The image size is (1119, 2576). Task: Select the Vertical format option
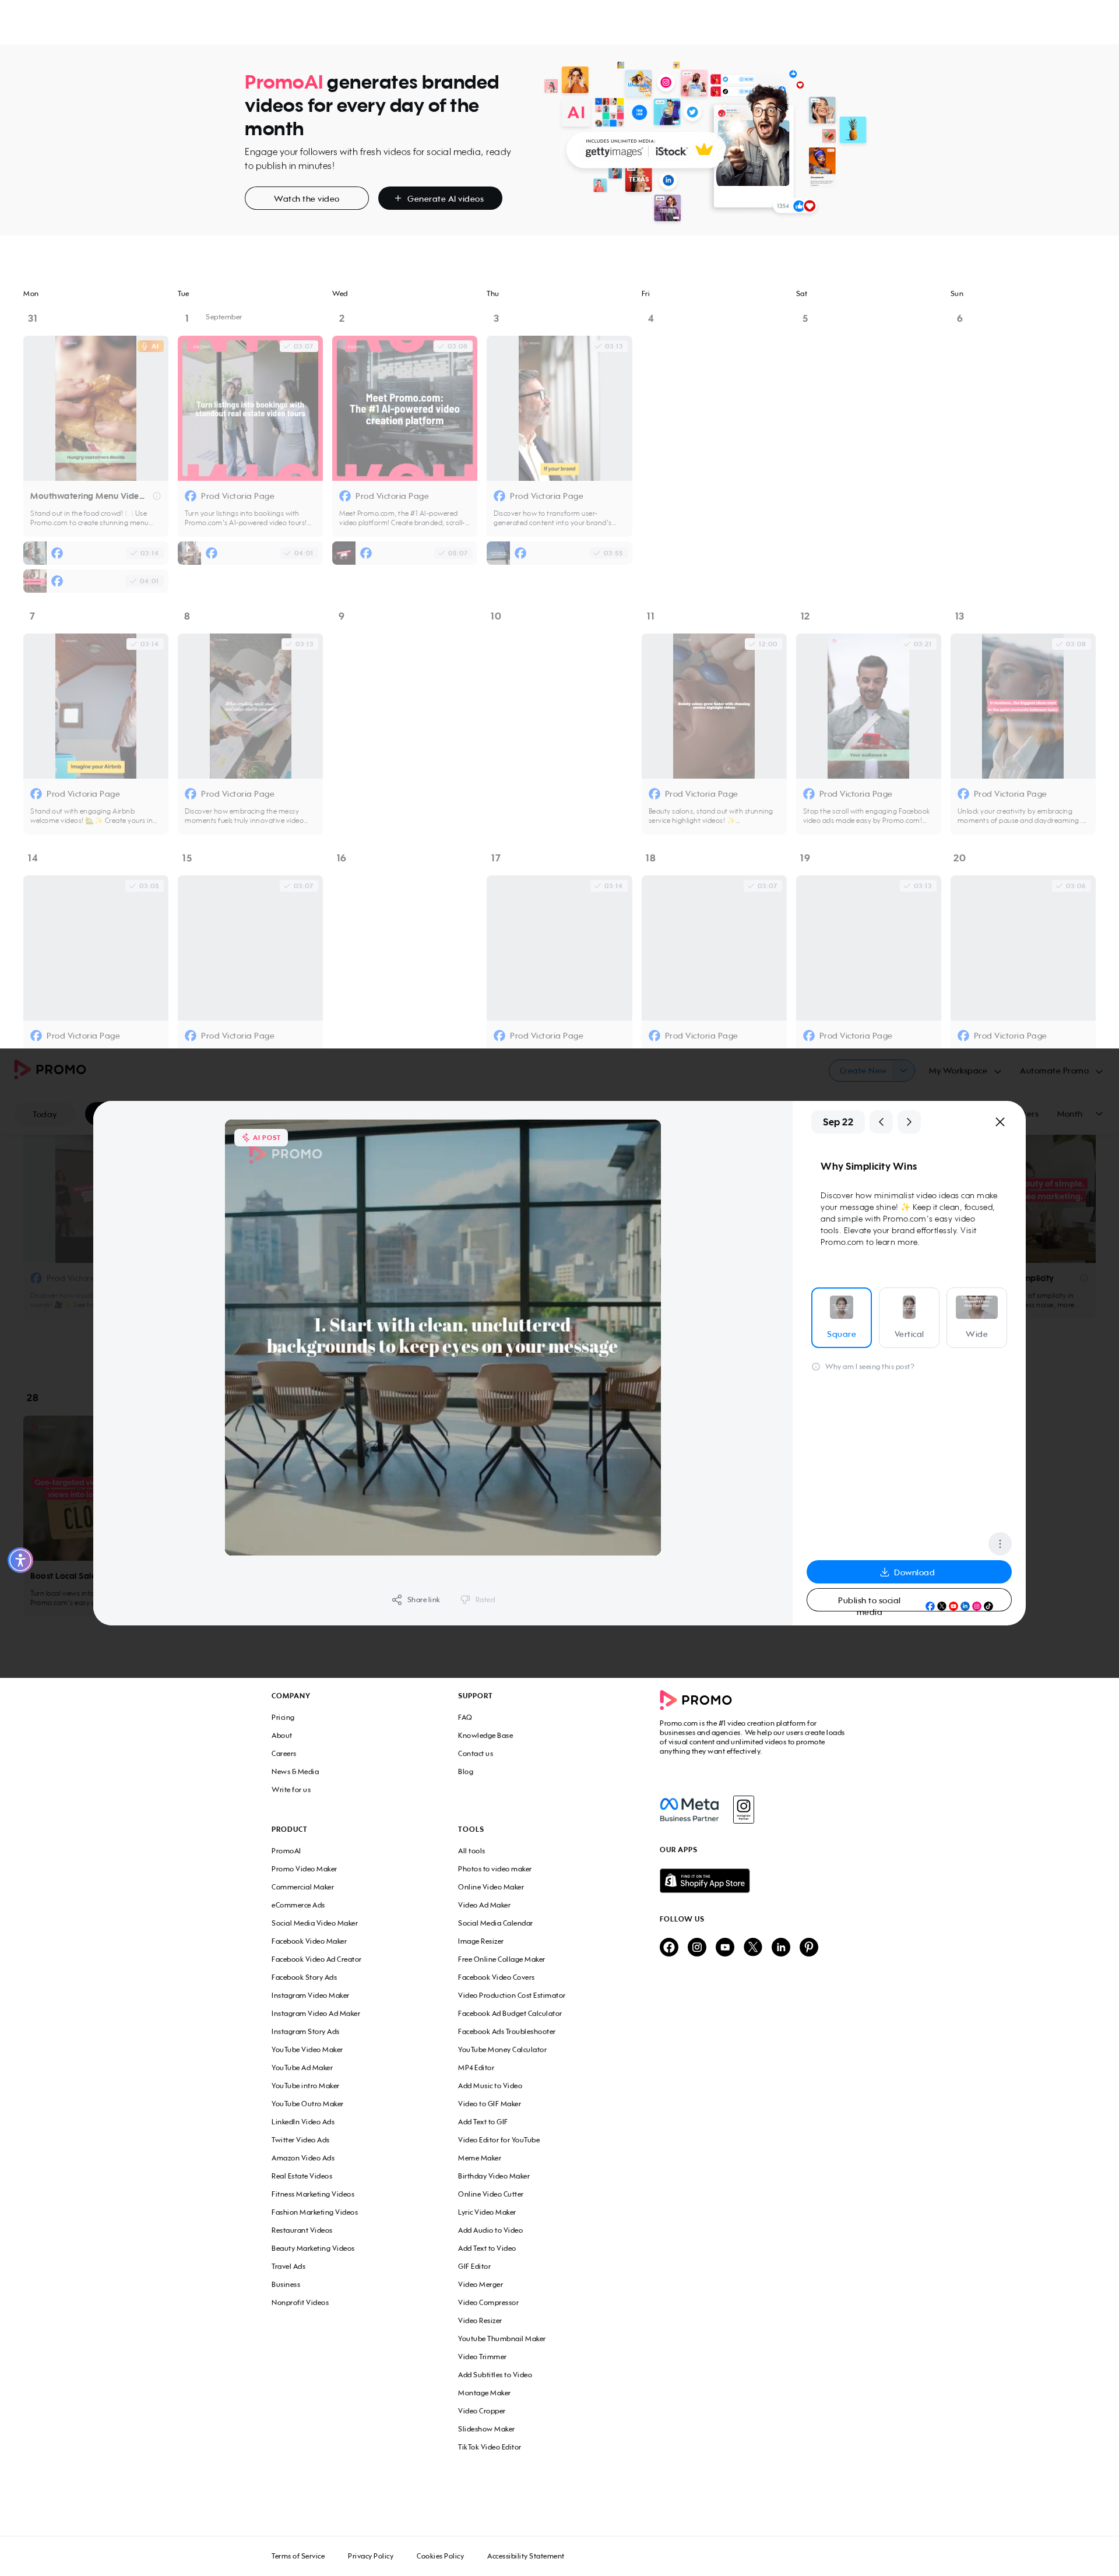(x=909, y=1317)
